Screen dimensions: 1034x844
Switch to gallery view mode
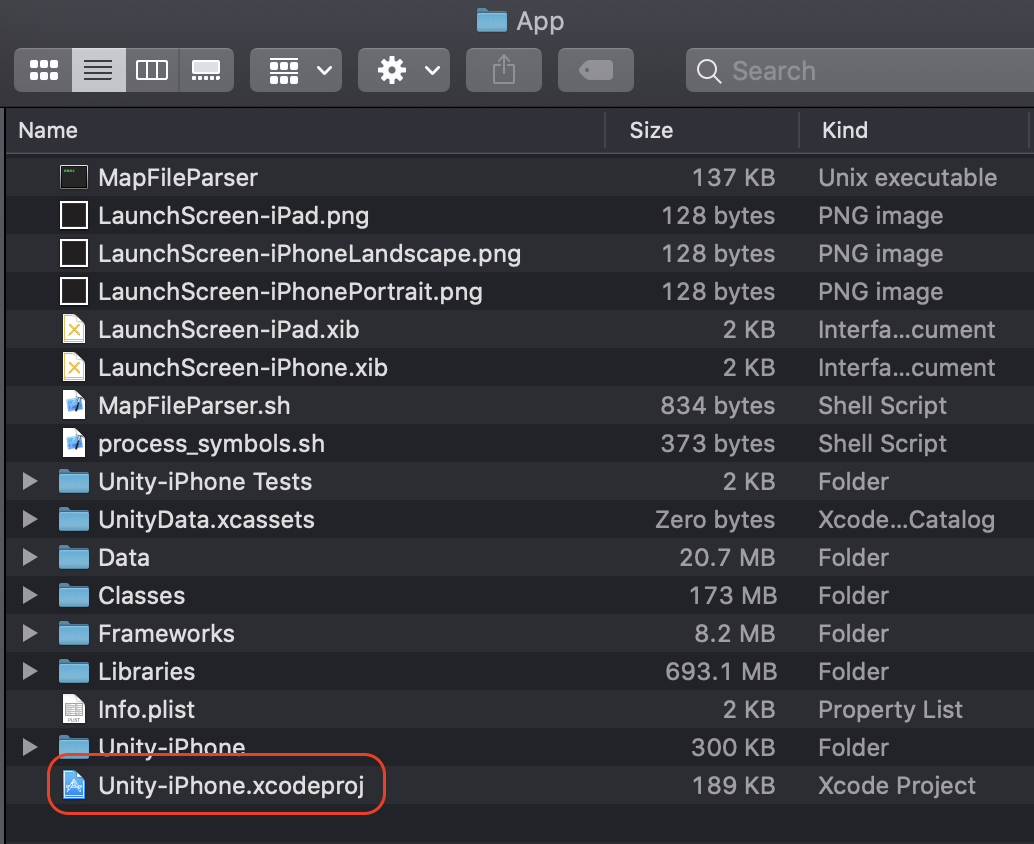pyautogui.click(x=206, y=70)
